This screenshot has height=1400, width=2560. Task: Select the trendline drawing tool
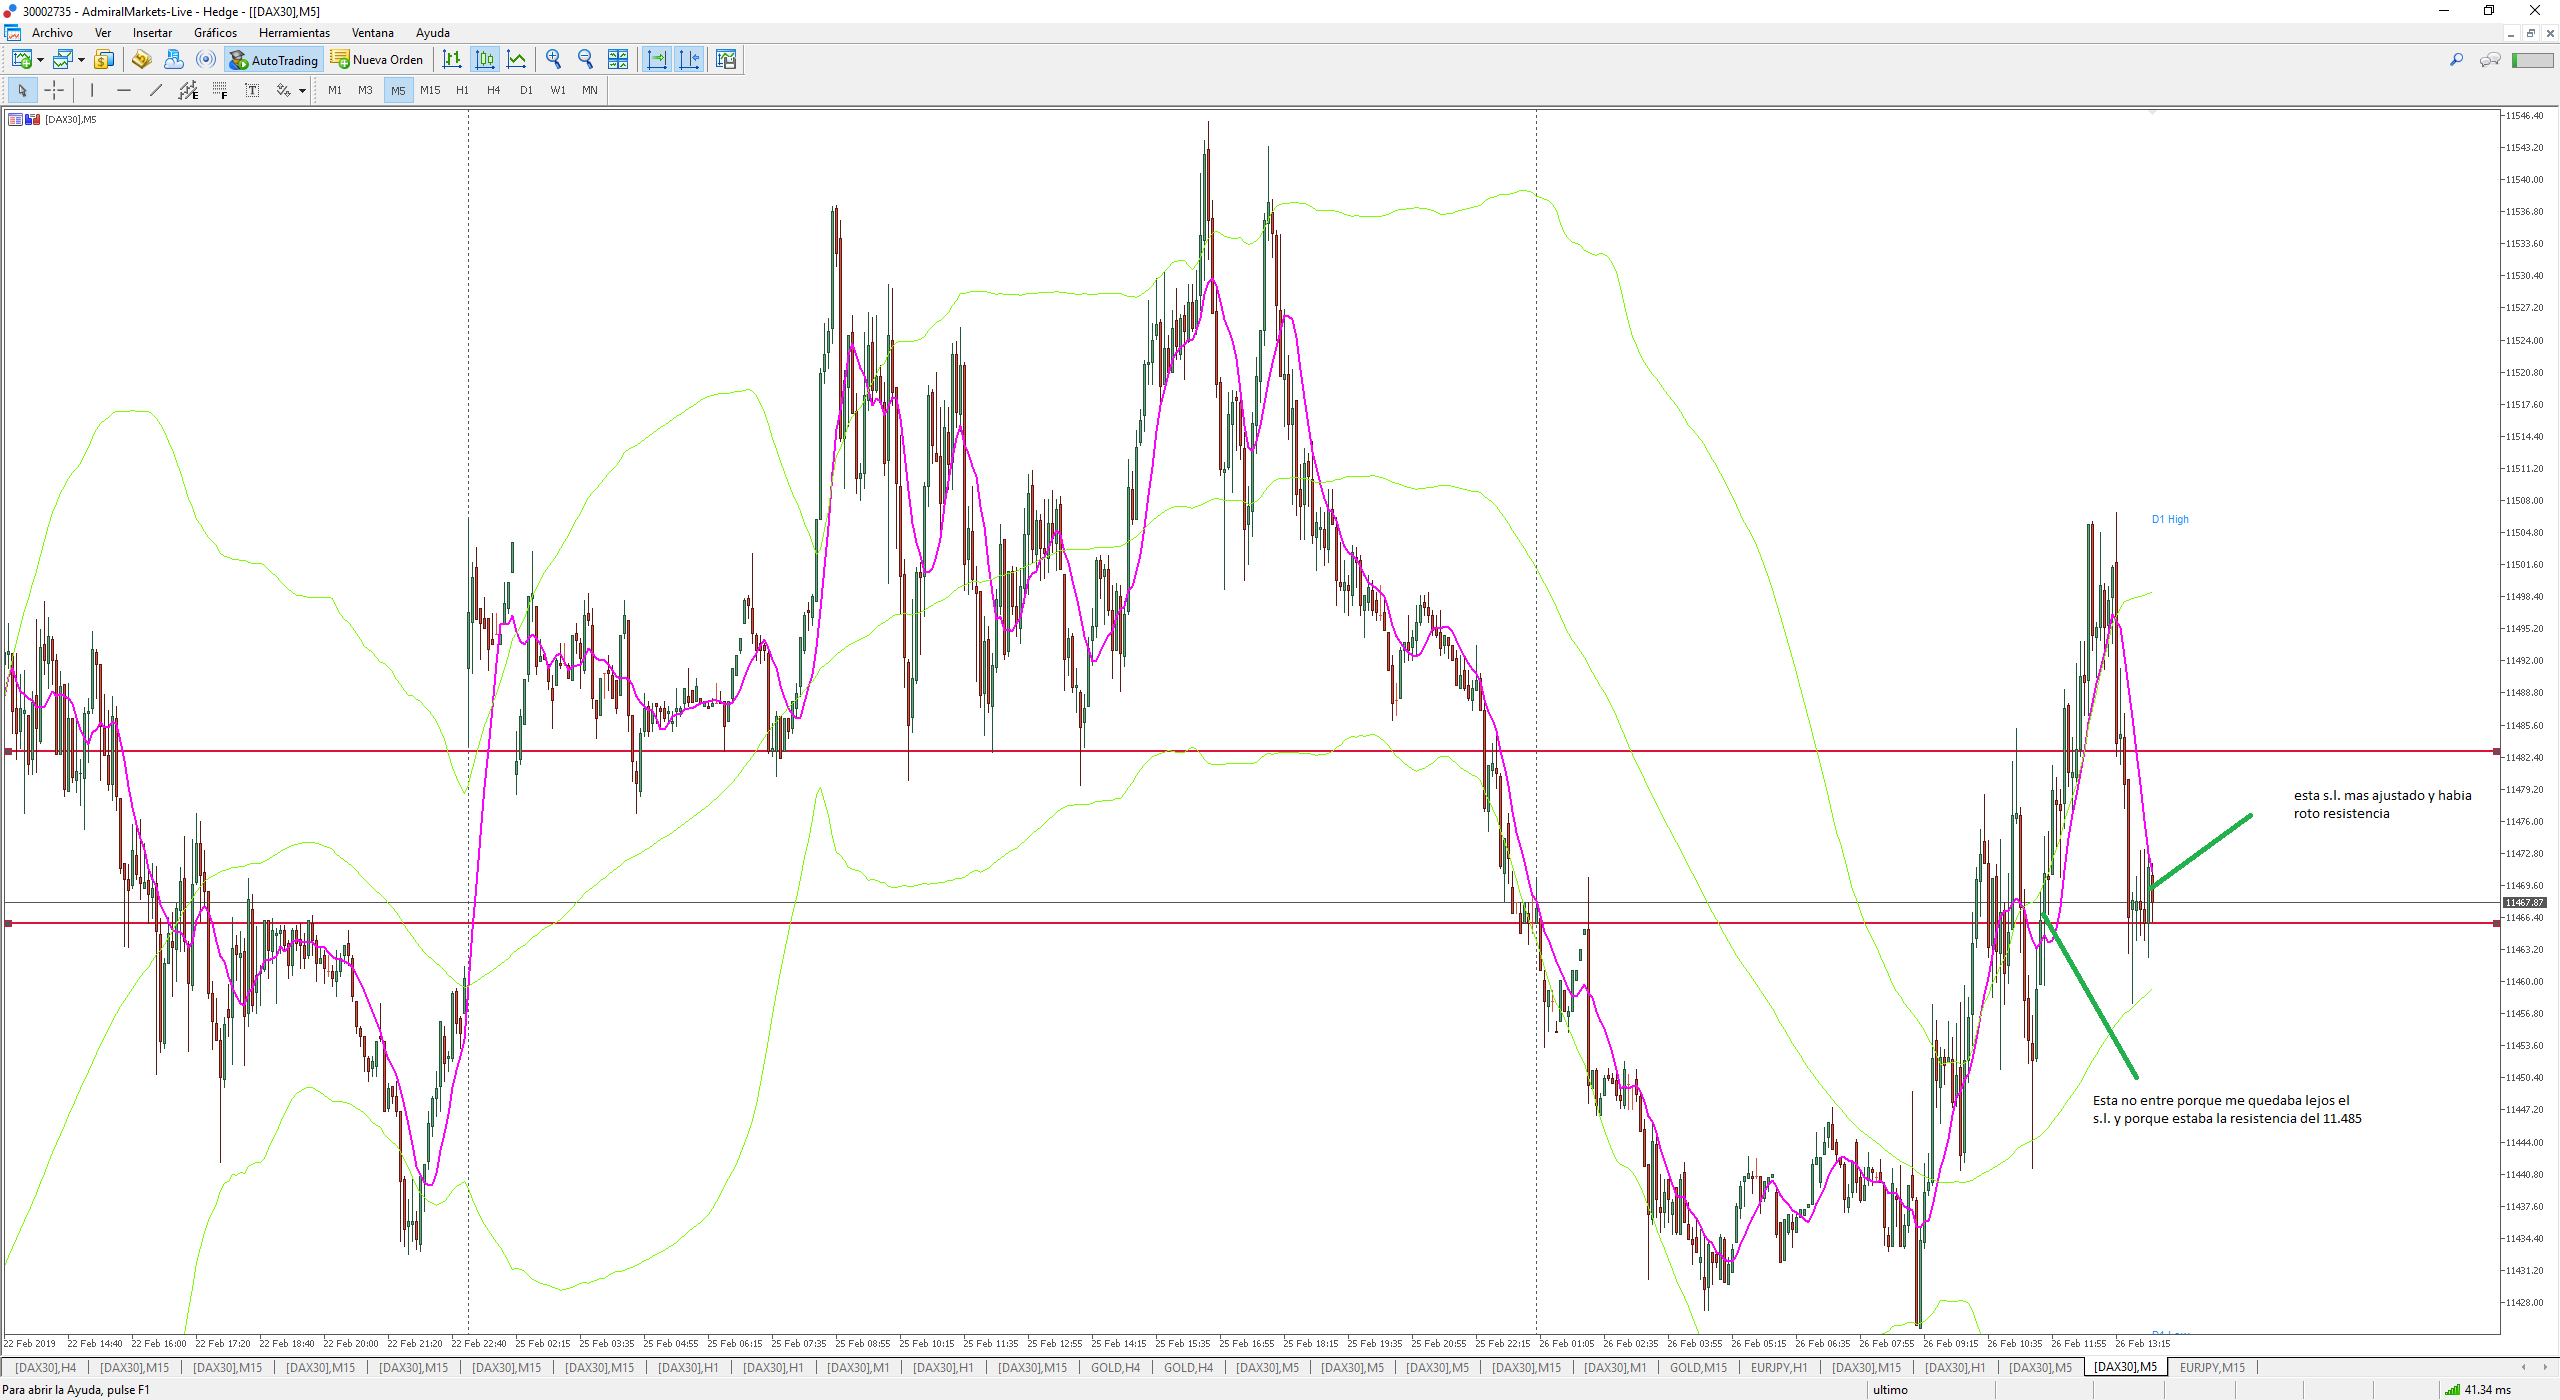pyautogui.click(x=155, y=90)
